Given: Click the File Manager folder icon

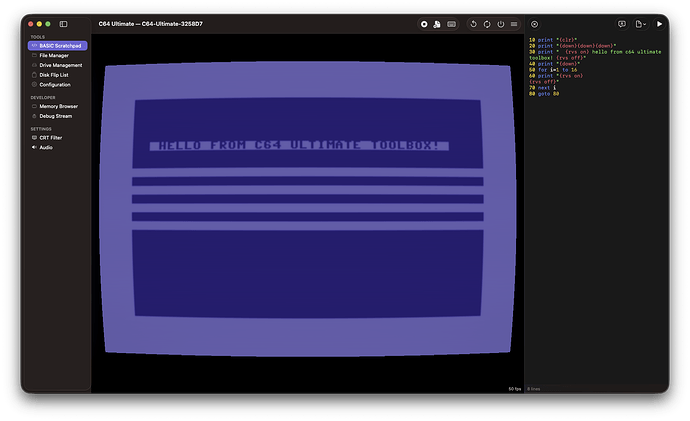Looking at the screenshot, I should [34, 55].
